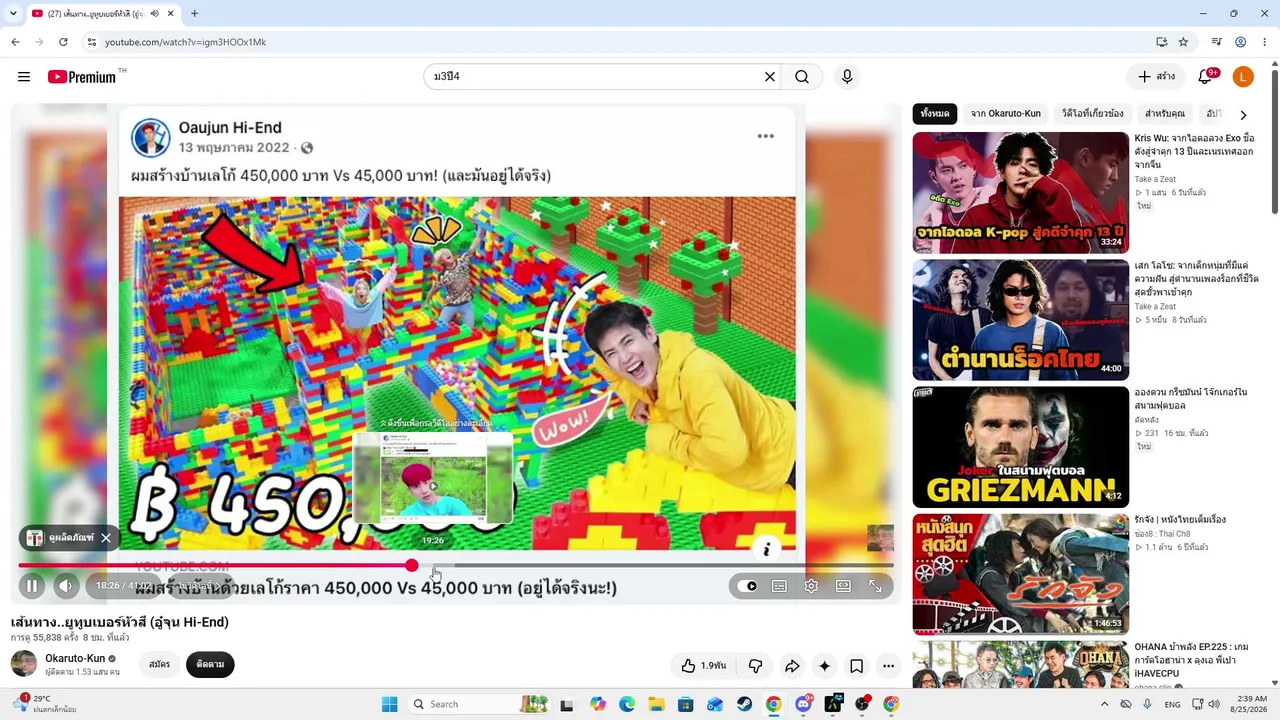Start voice search with the microphone
The width and height of the screenshot is (1280, 720).
click(847, 77)
